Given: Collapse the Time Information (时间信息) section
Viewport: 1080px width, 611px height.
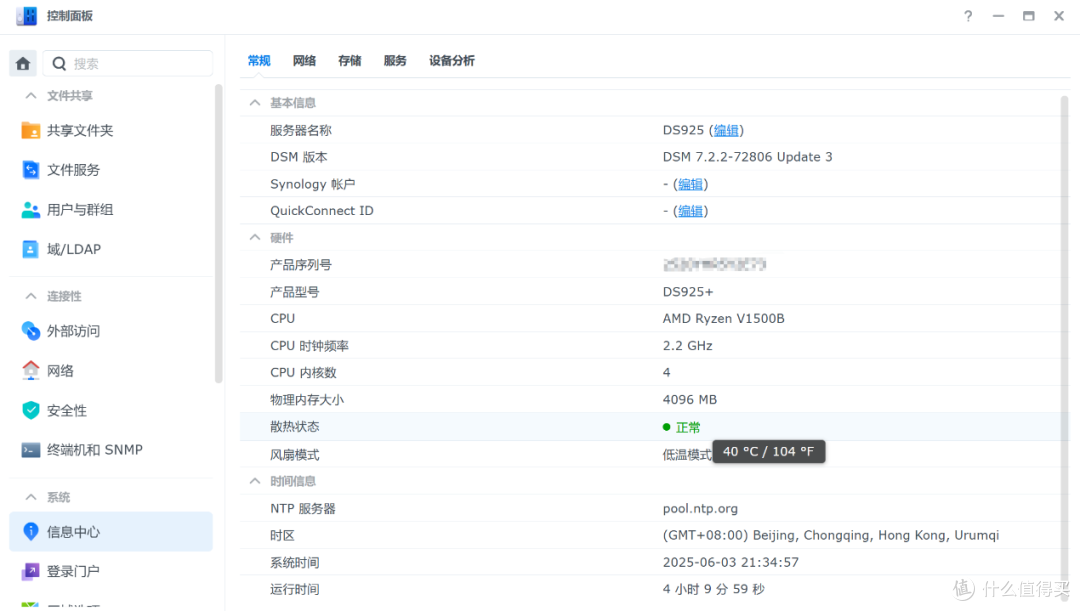Looking at the screenshot, I should click(x=255, y=481).
